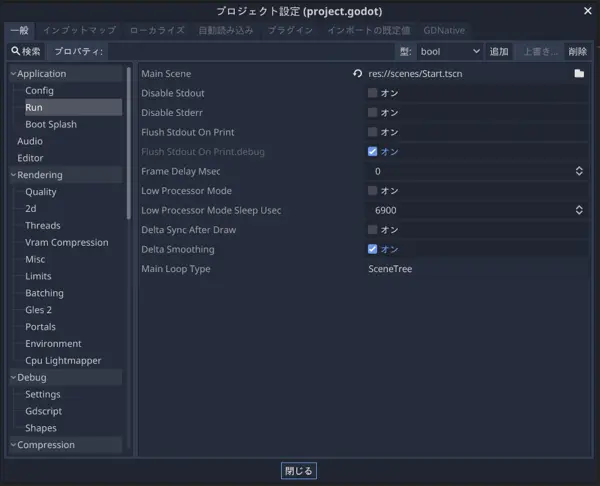Select Vram Compression item
The image size is (600, 486).
tap(67, 242)
